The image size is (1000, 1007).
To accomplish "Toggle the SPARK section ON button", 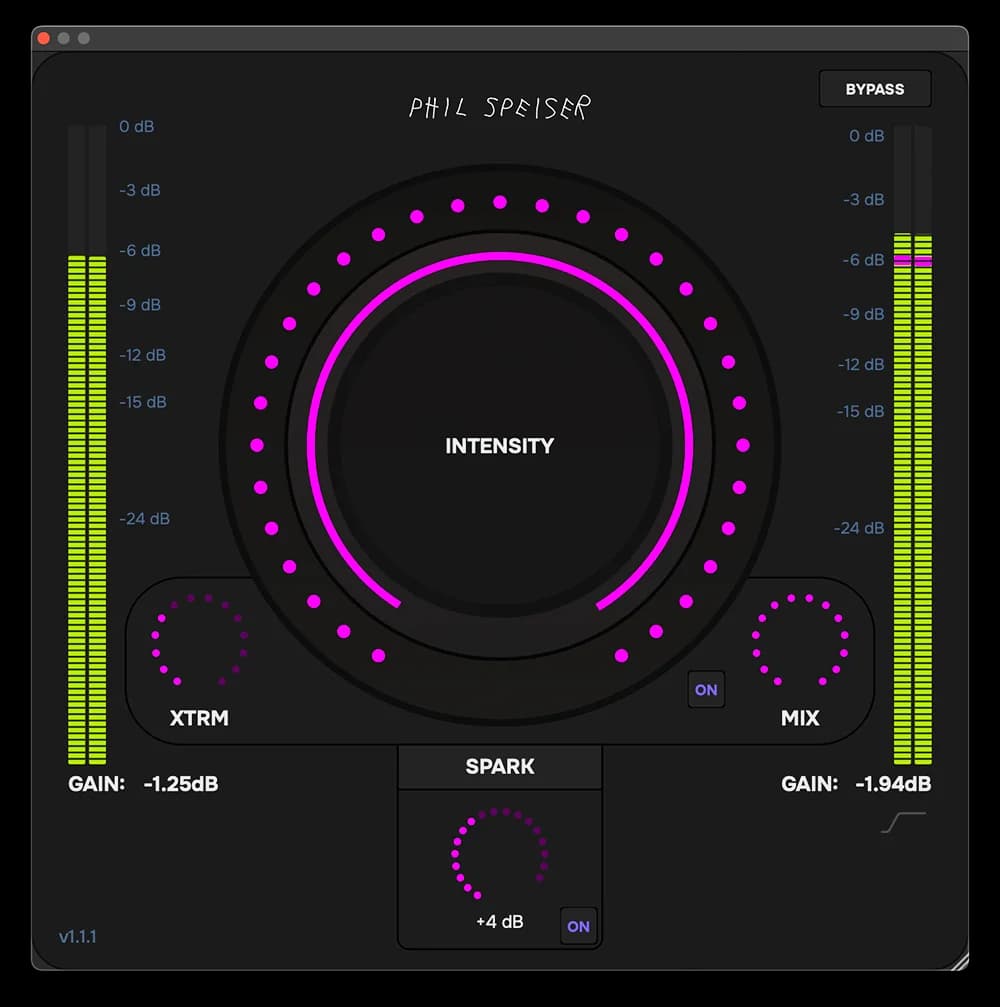I will [x=578, y=926].
